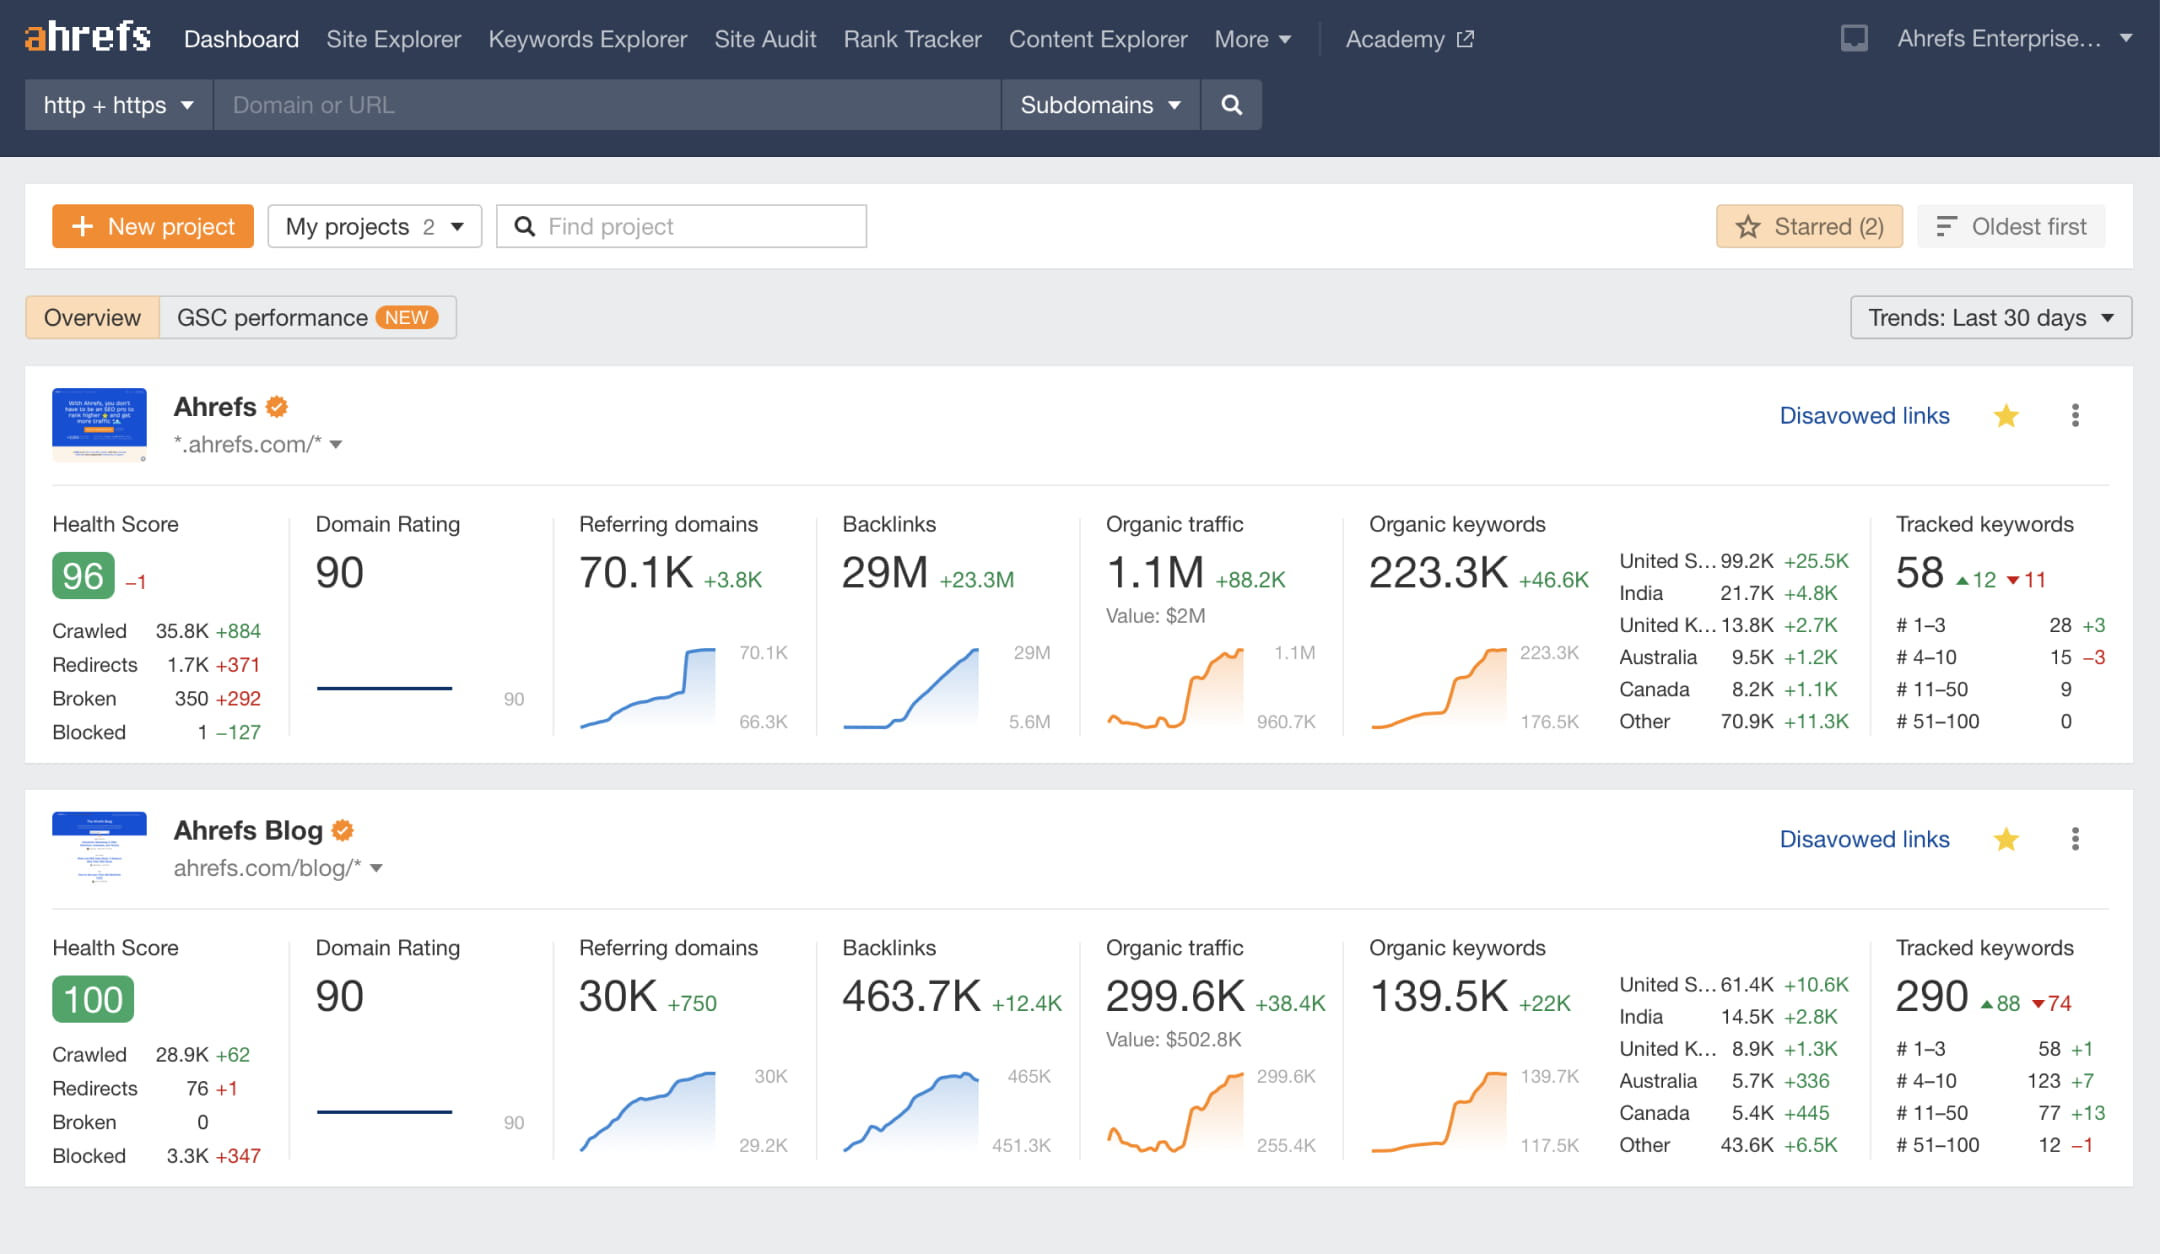
Task: Click the three-dot menu on Ahrefs project
Action: [x=2073, y=415]
